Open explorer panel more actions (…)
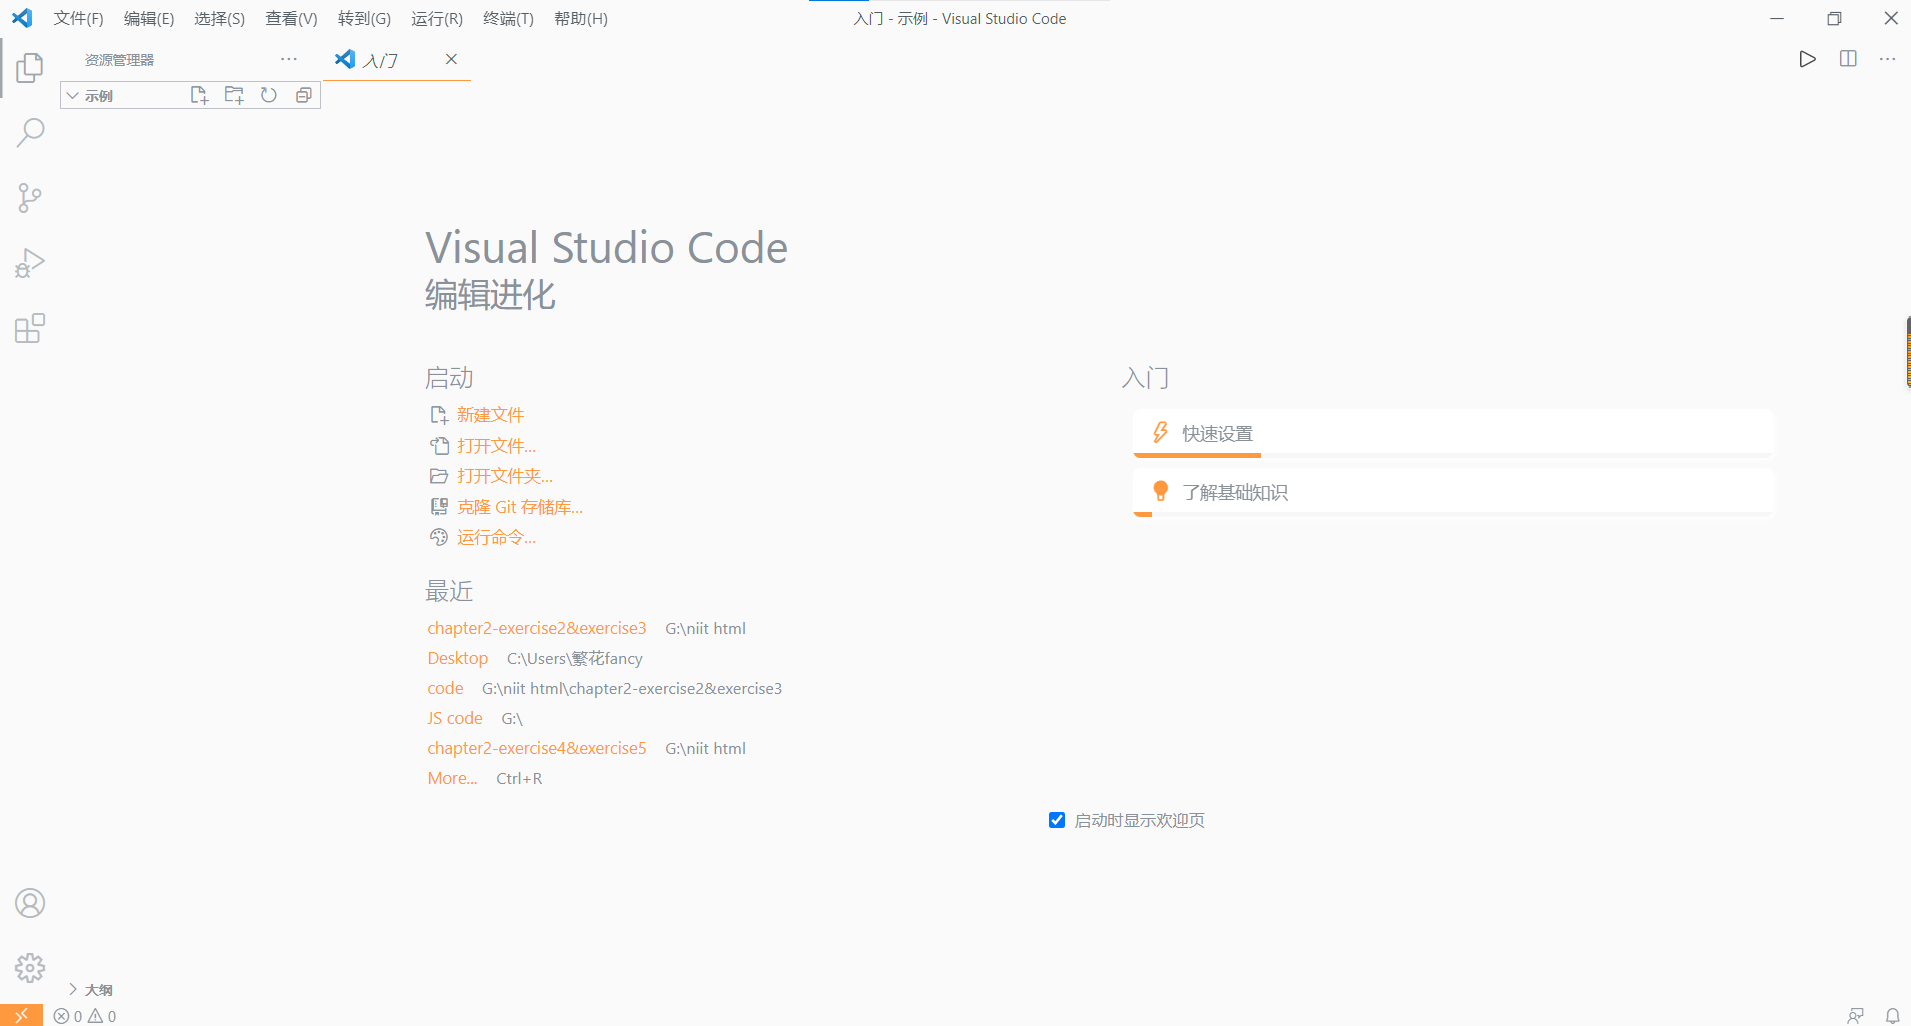1911x1026 pixels. click(289, 59)
